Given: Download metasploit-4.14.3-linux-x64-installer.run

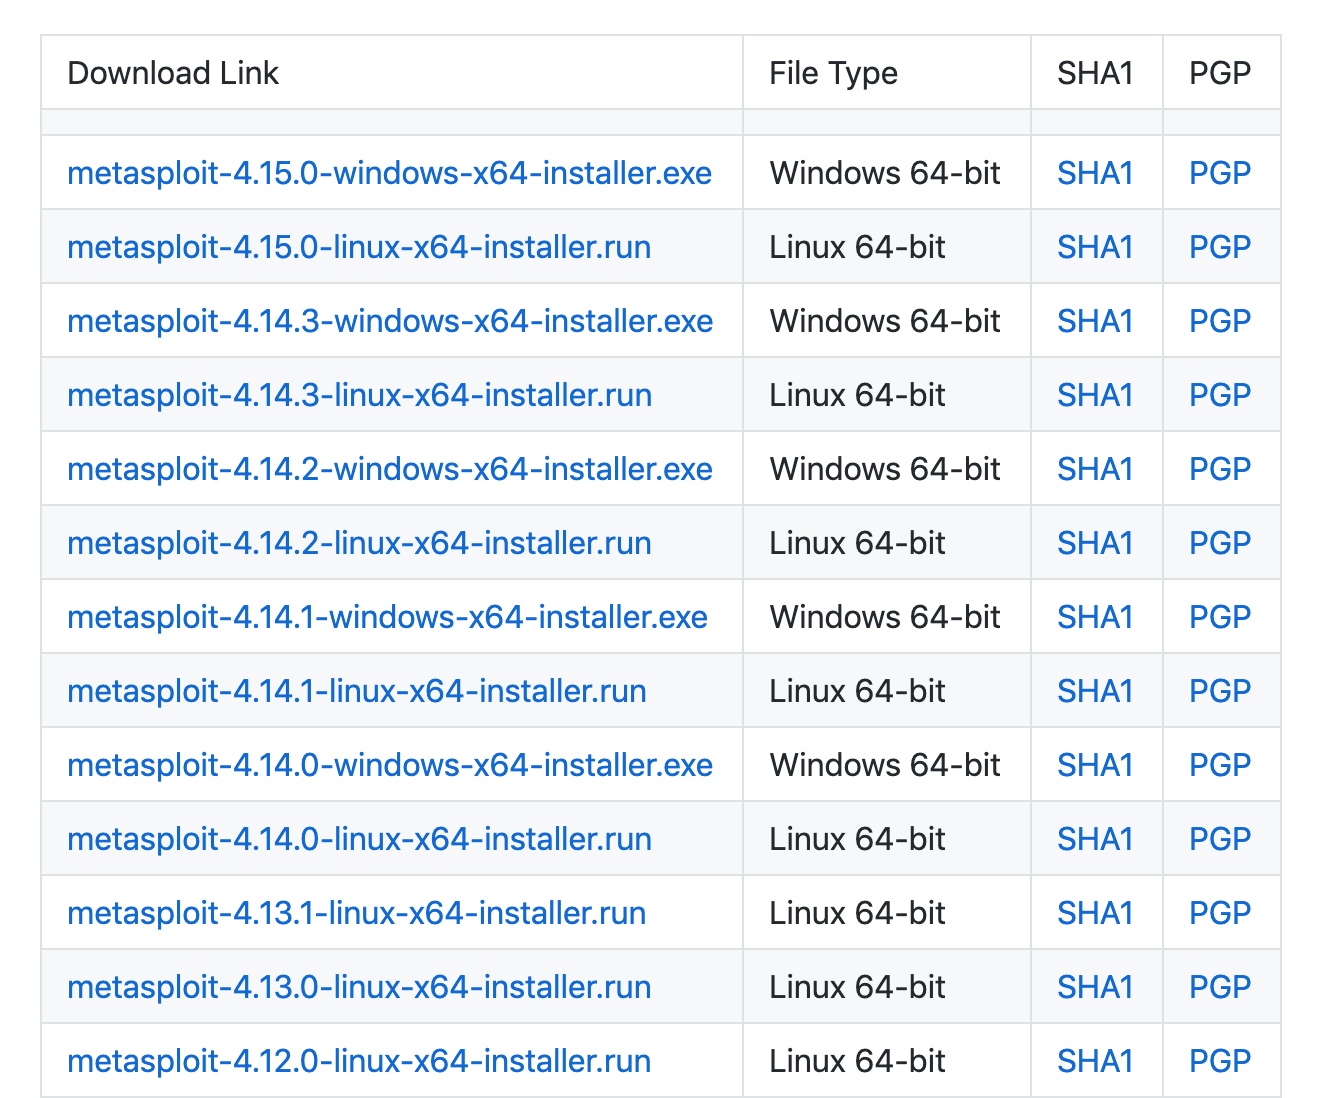Looking at the screenshot, I should (x=359, y=395).
